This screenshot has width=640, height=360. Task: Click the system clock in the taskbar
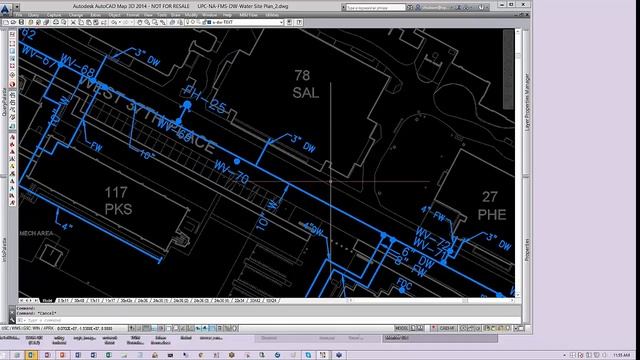pos(621,355)
